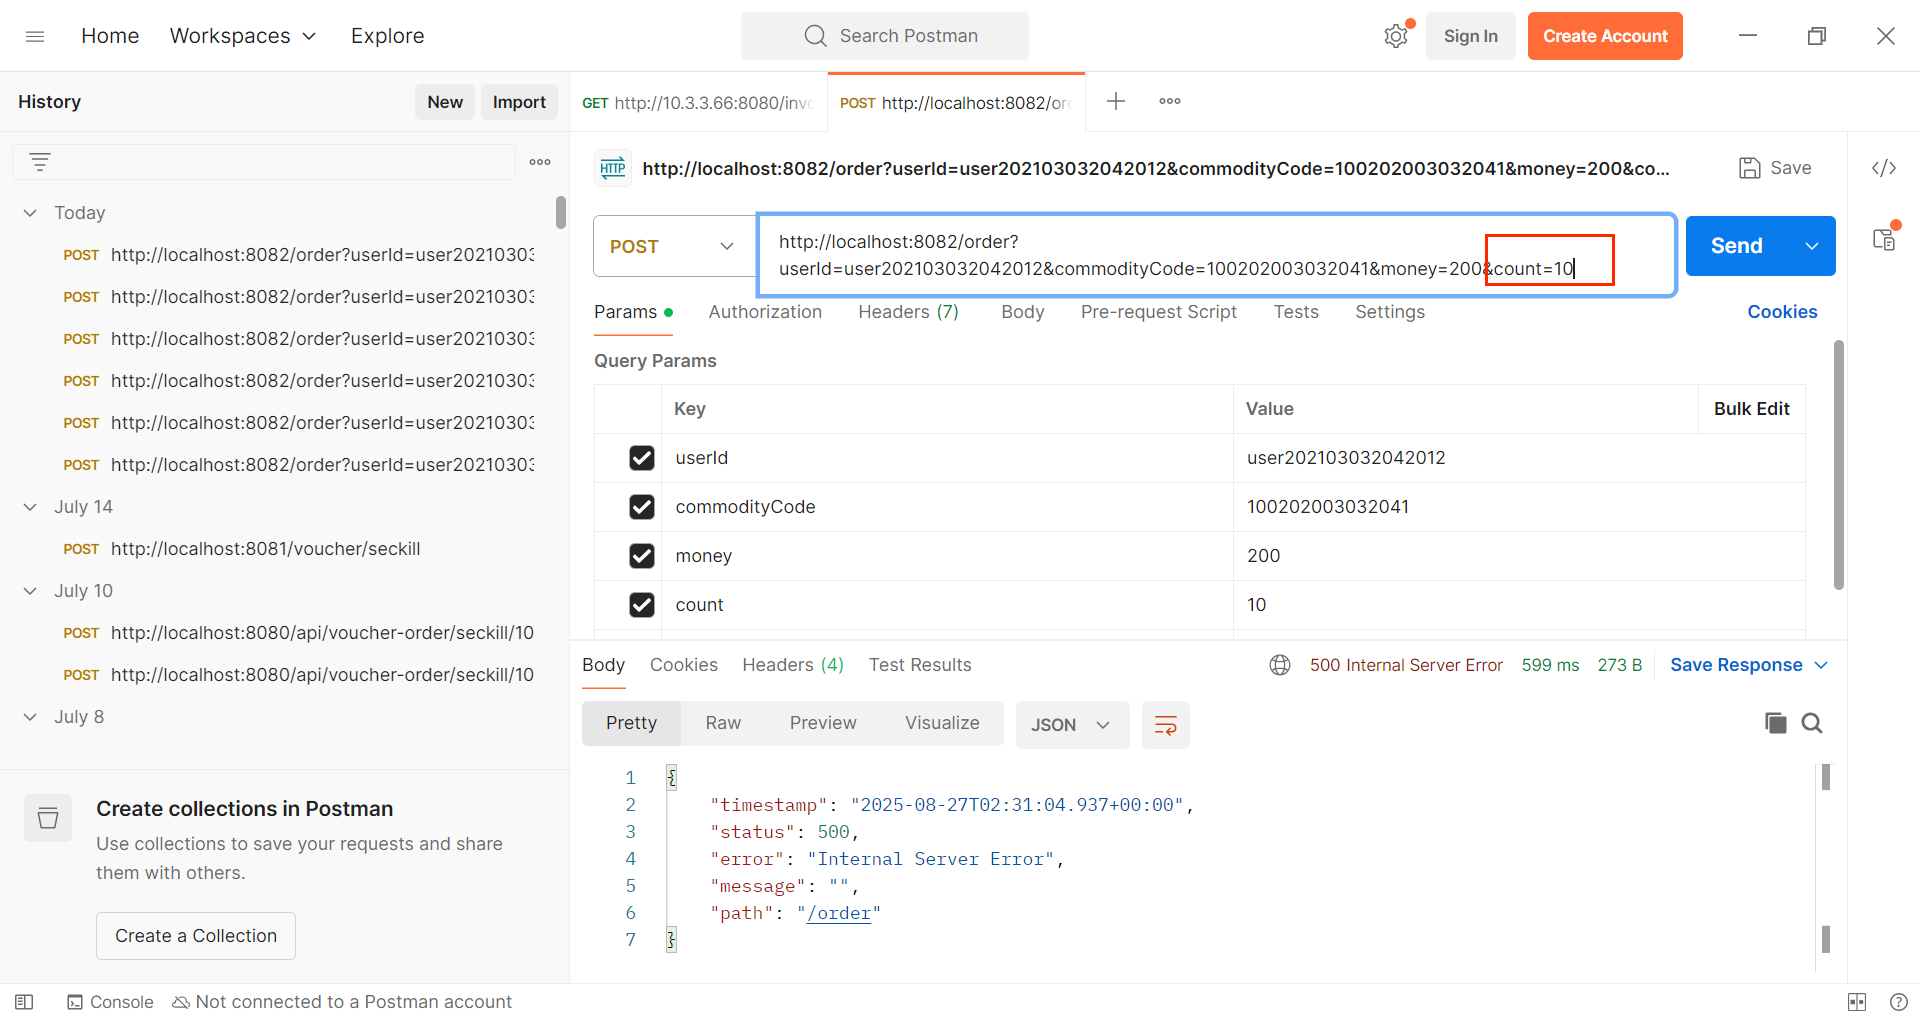Open the request Body tab
1920x1020 pixels.
pos(1022,312)
